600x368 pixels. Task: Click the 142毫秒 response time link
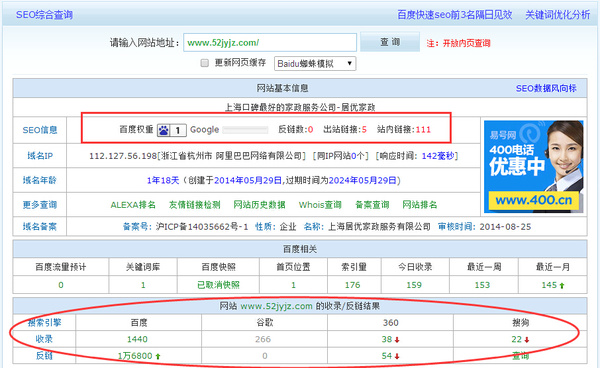point(438,156)
